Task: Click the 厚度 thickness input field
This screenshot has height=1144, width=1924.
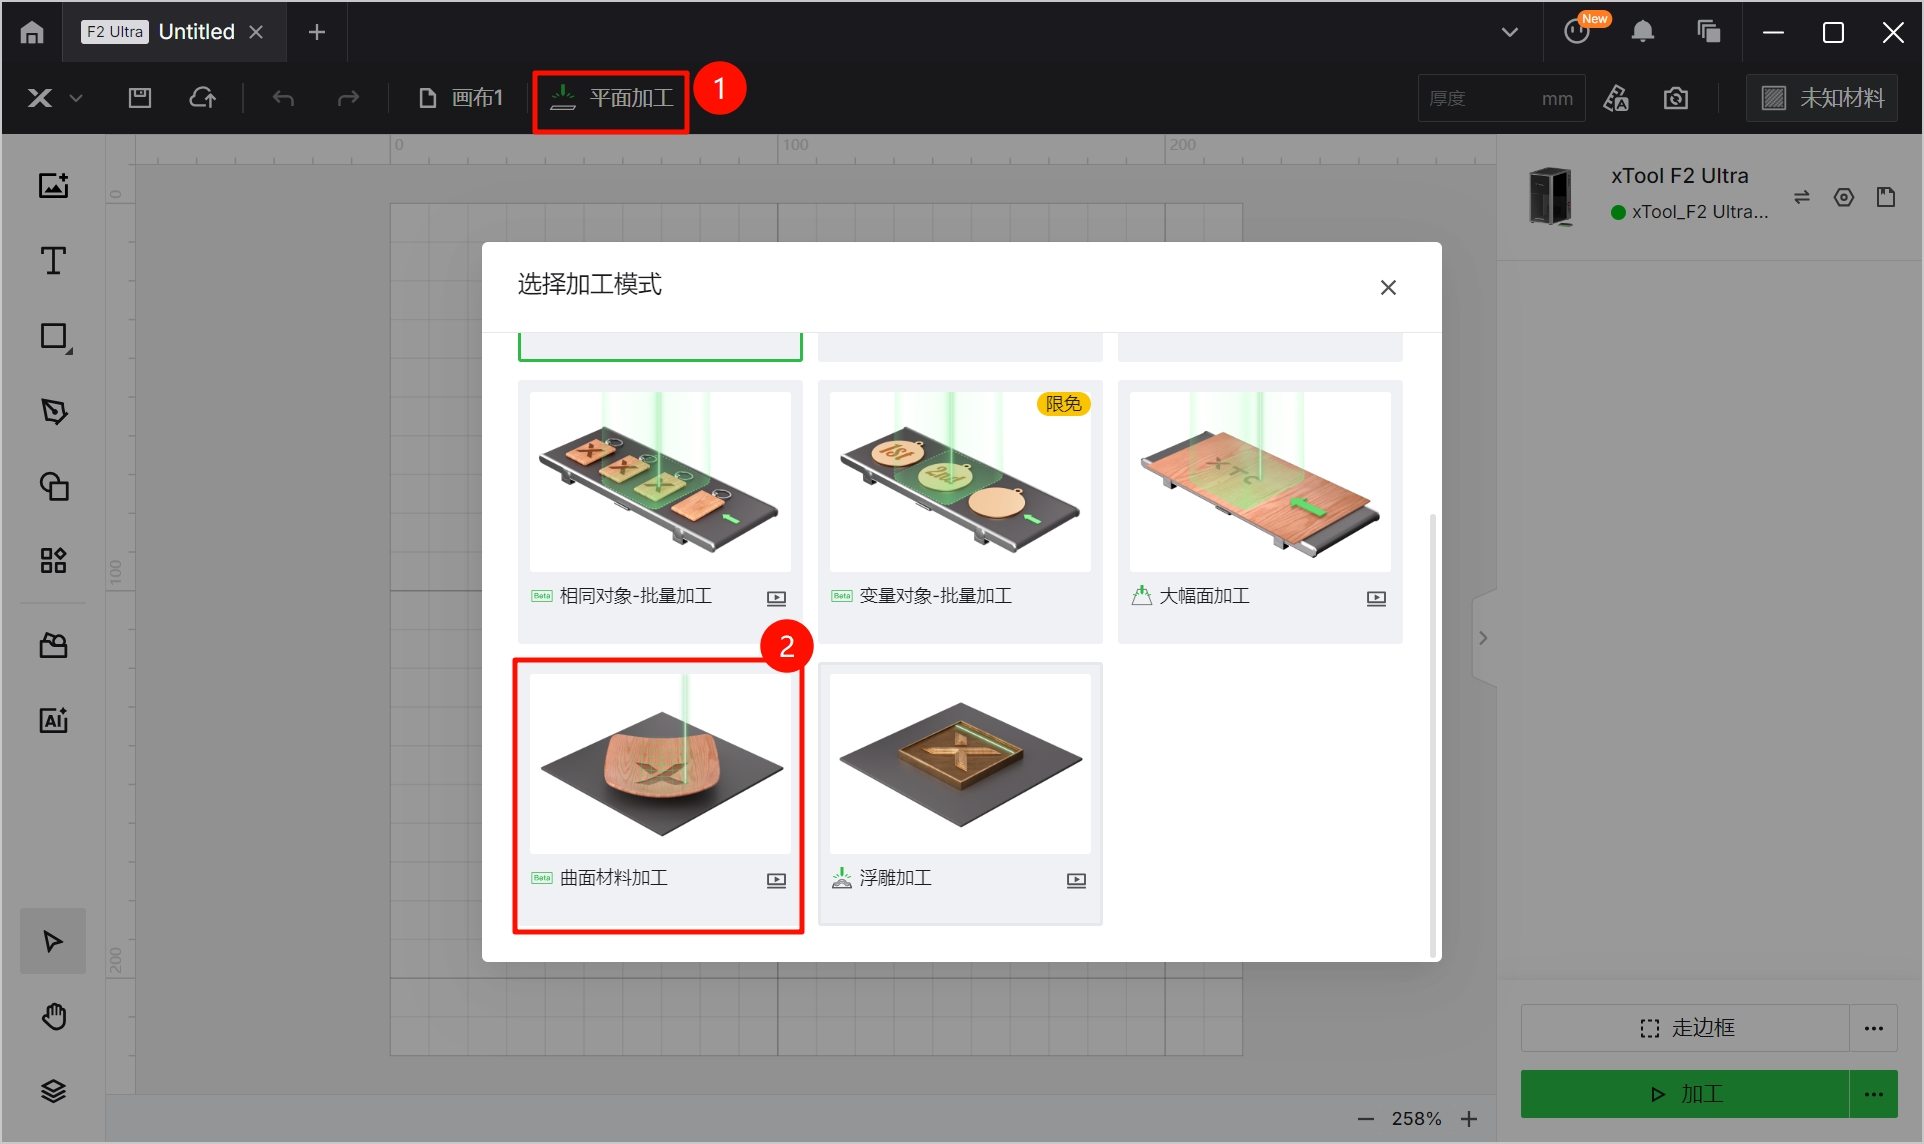Action: click(x=1501, y=98)
